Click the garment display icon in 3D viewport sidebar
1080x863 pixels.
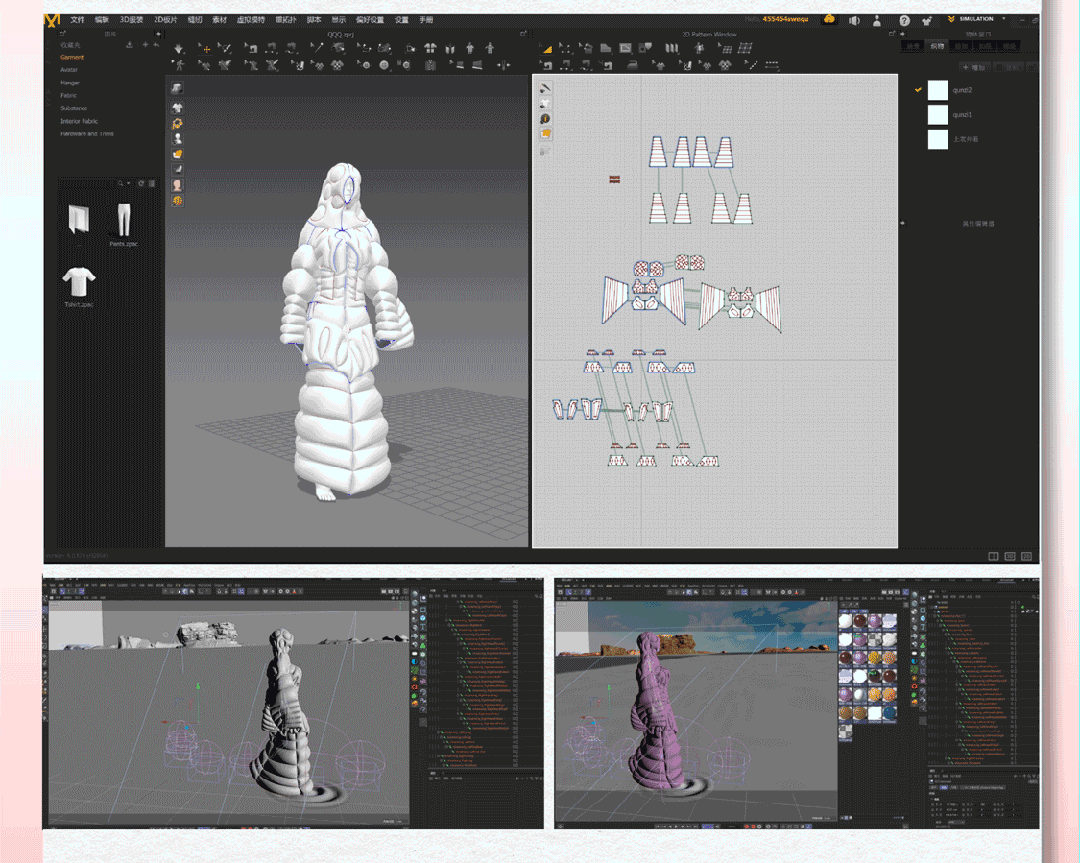point(177,107)
